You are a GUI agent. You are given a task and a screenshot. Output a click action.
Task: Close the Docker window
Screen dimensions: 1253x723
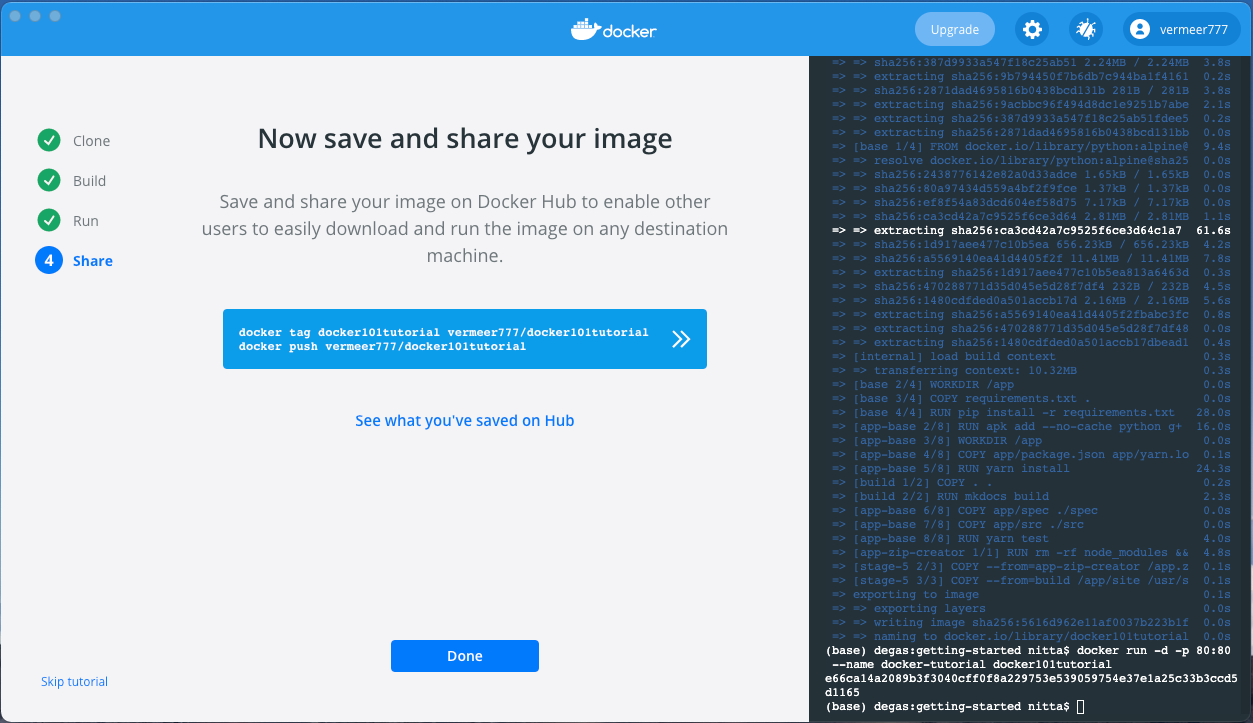[x=15, y=17]
